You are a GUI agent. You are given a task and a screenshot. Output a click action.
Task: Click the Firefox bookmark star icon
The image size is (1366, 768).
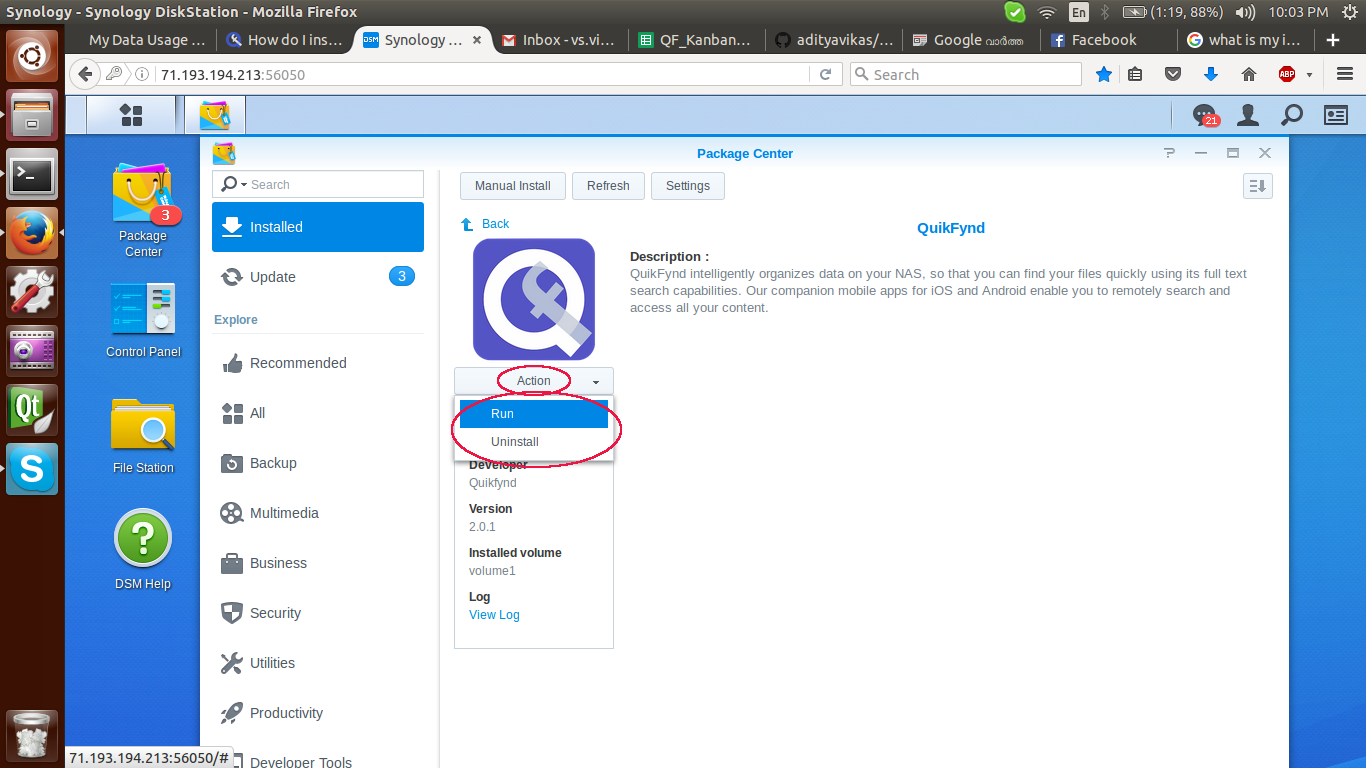[x=1104, y=74]
